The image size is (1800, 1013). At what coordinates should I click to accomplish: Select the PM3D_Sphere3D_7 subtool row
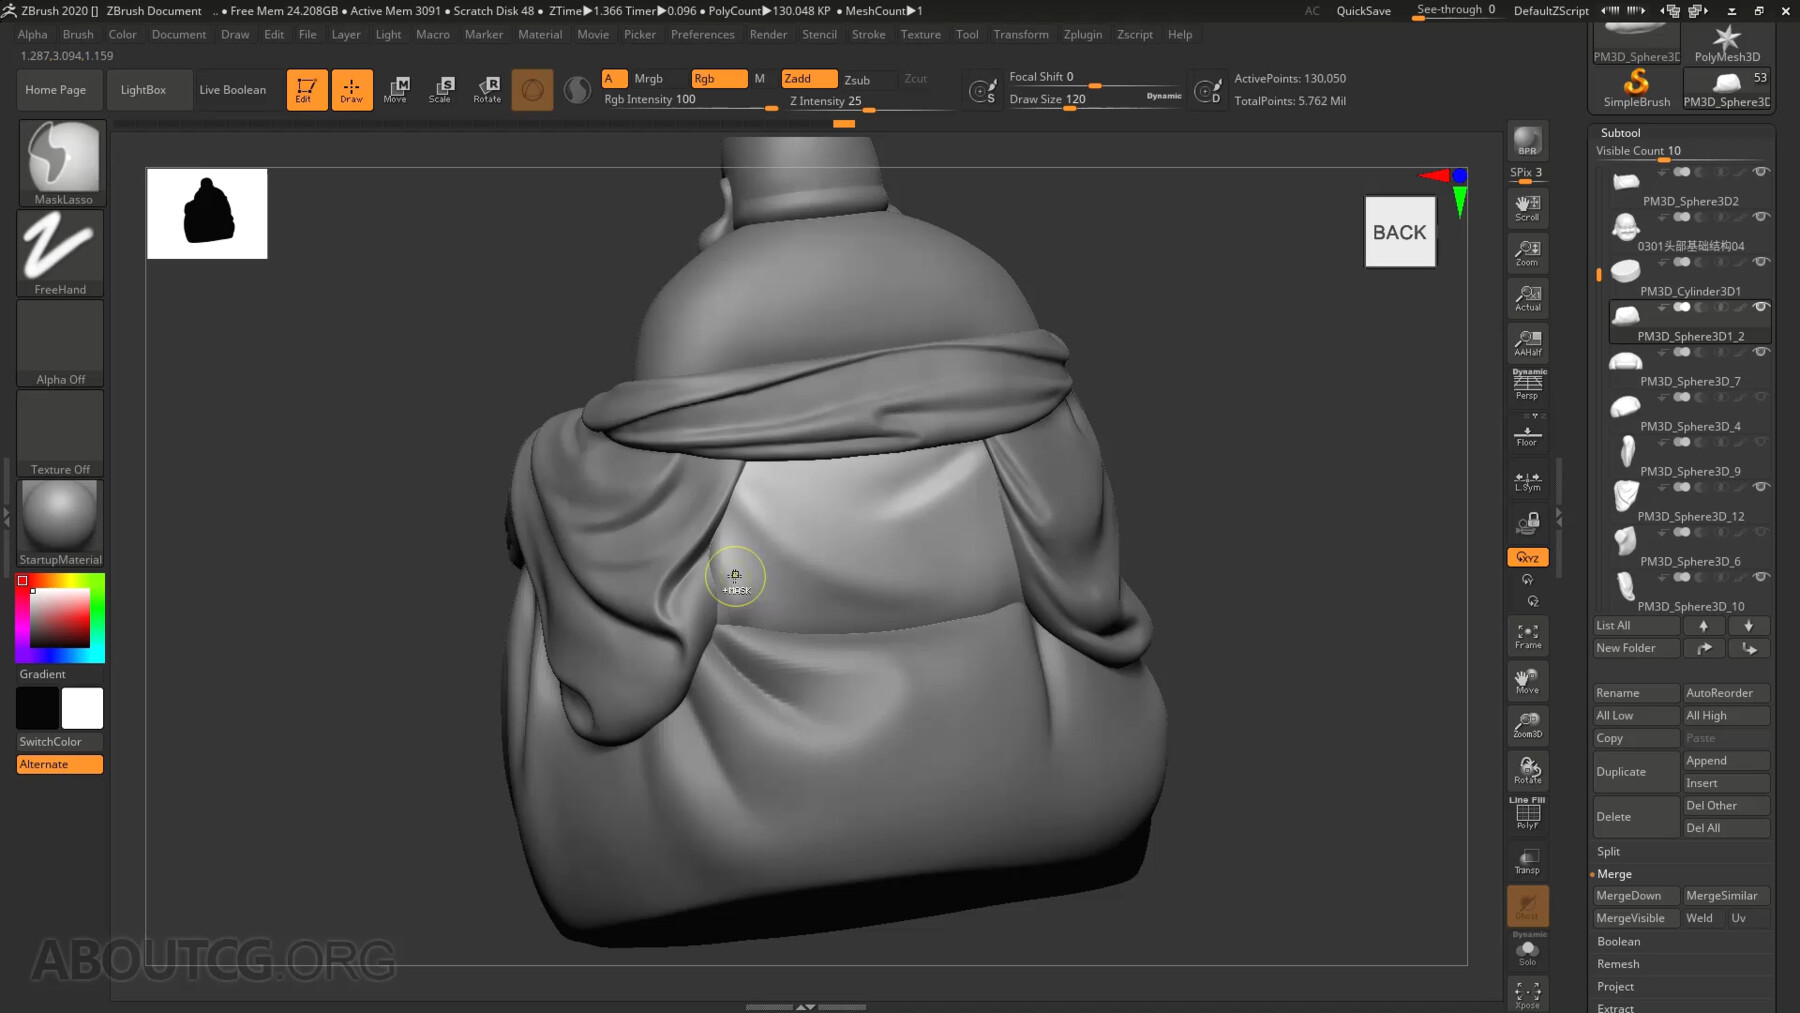[1689, 368]
